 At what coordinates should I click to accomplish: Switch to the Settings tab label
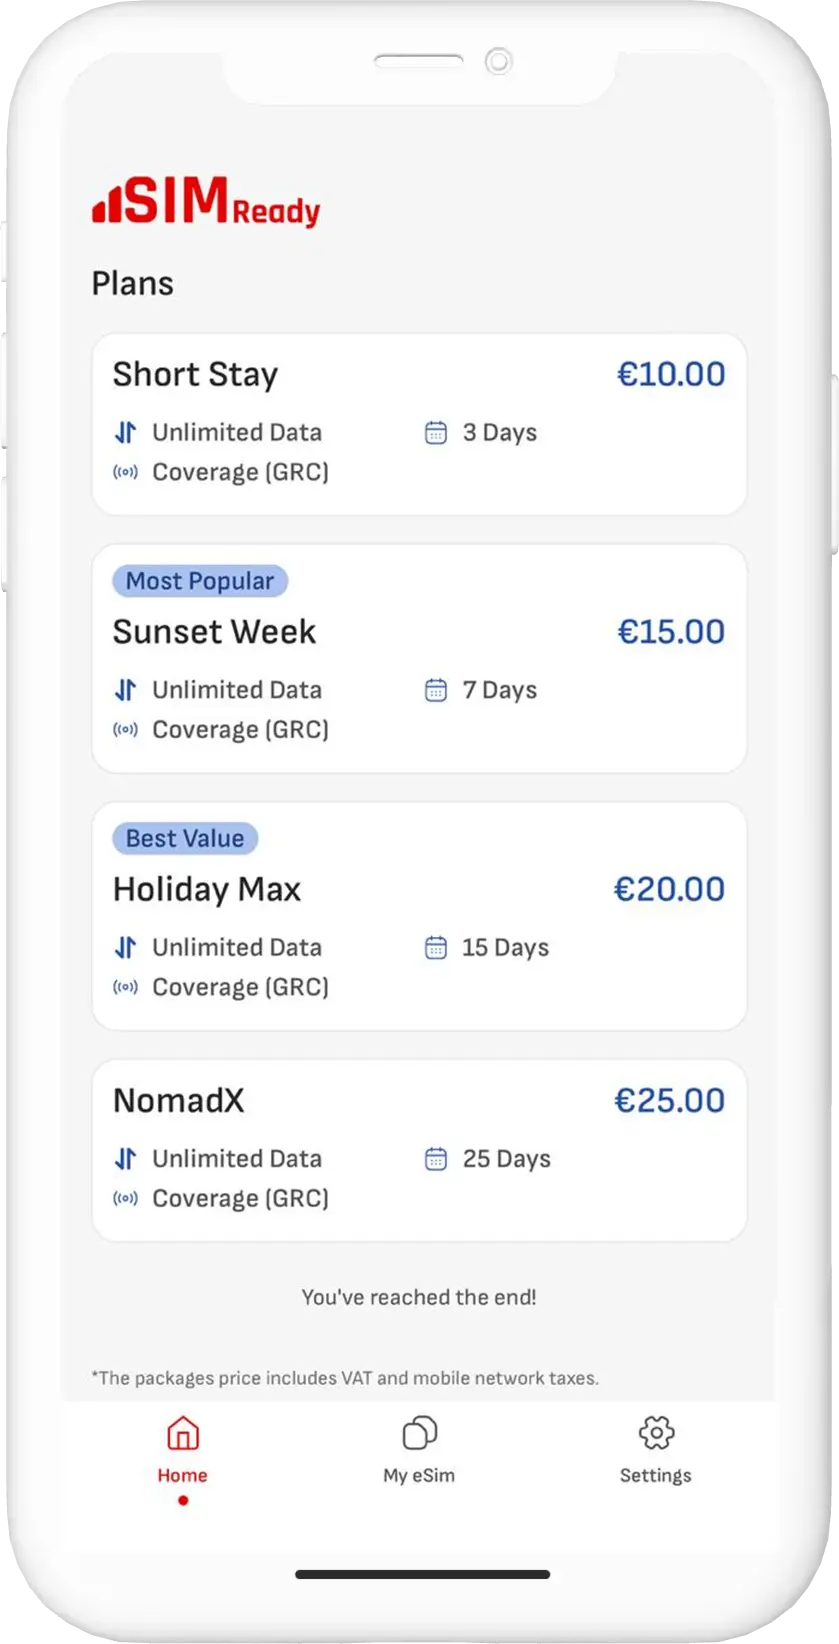point(655,1475)
